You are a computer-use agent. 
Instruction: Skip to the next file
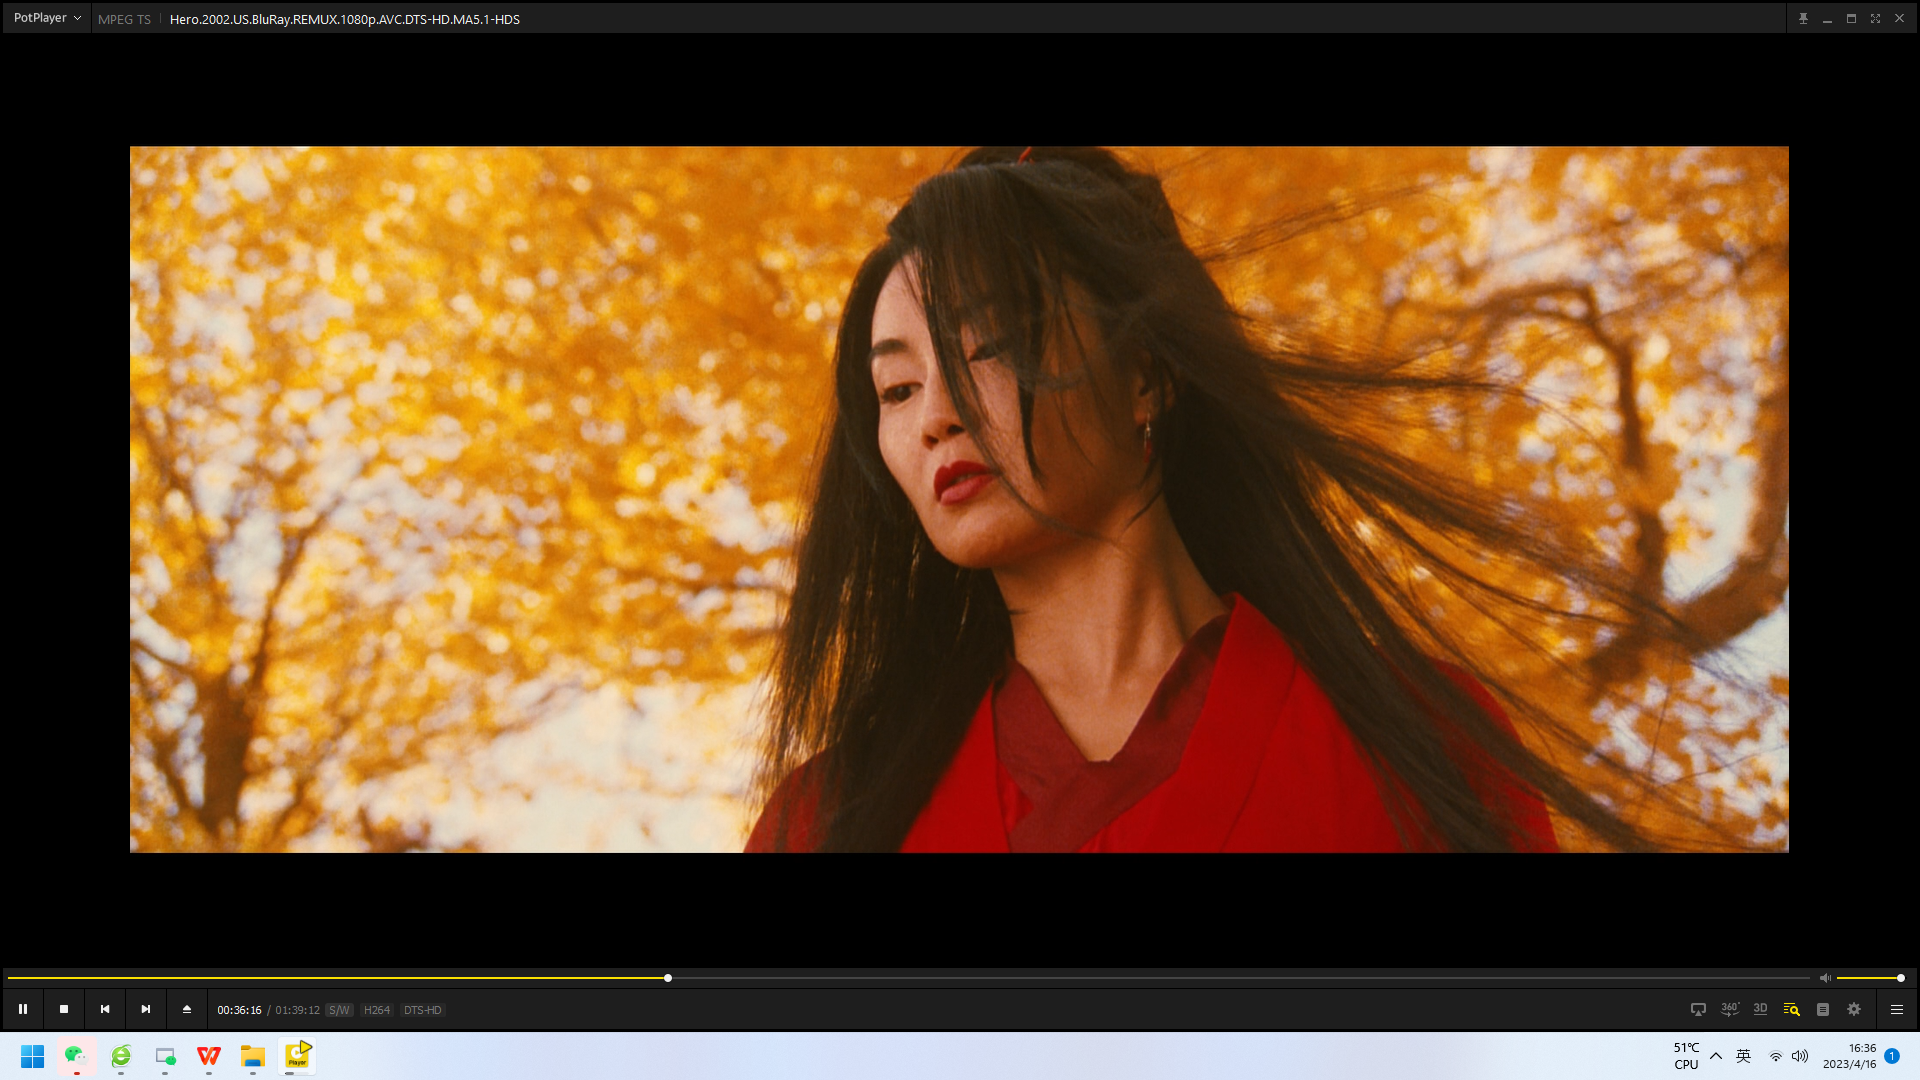pos(146,1009)
